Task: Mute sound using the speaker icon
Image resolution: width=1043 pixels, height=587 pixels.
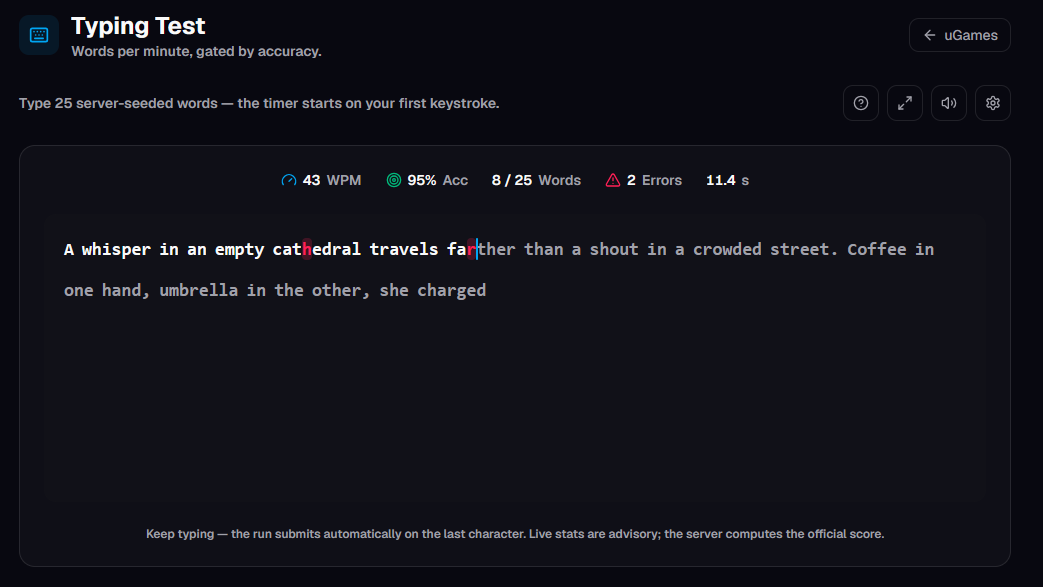Action: (949, 103)
